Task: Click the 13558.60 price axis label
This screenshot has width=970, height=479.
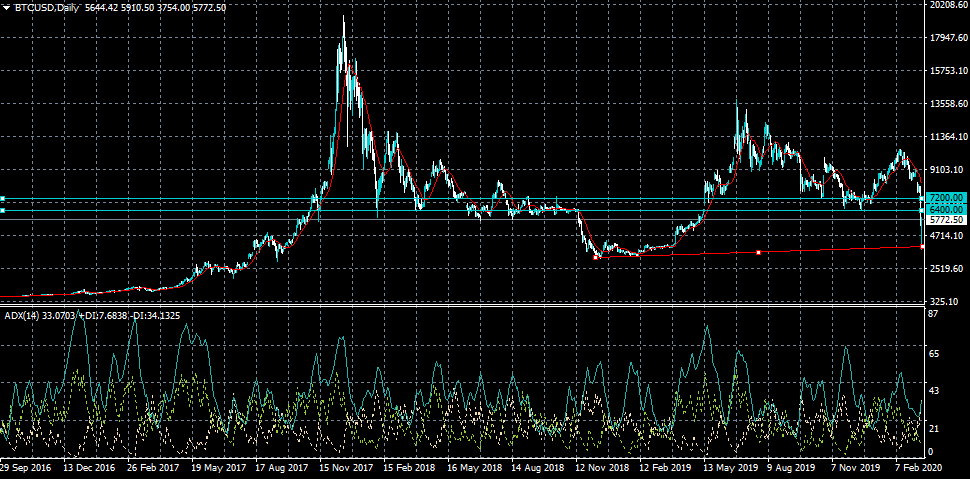Action: pyautogui.click(x=948, y=104)
